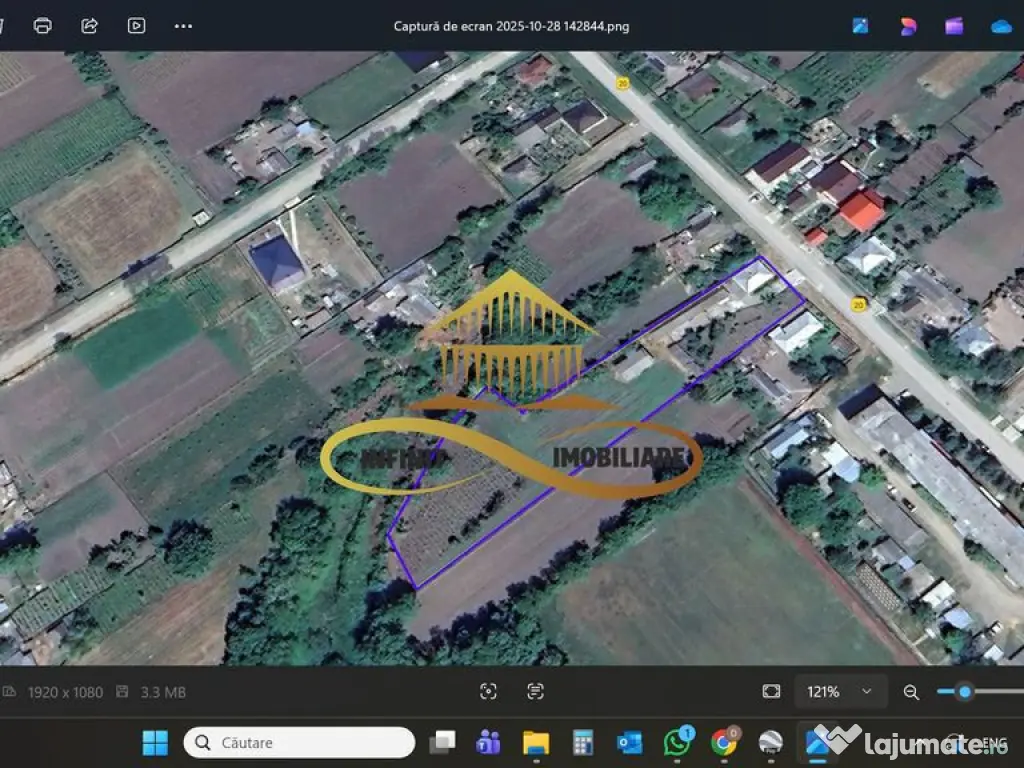Click the screenshot filename in title bar
The image size is (1024, 768).
pyautogui.click(x=511, y=25)
